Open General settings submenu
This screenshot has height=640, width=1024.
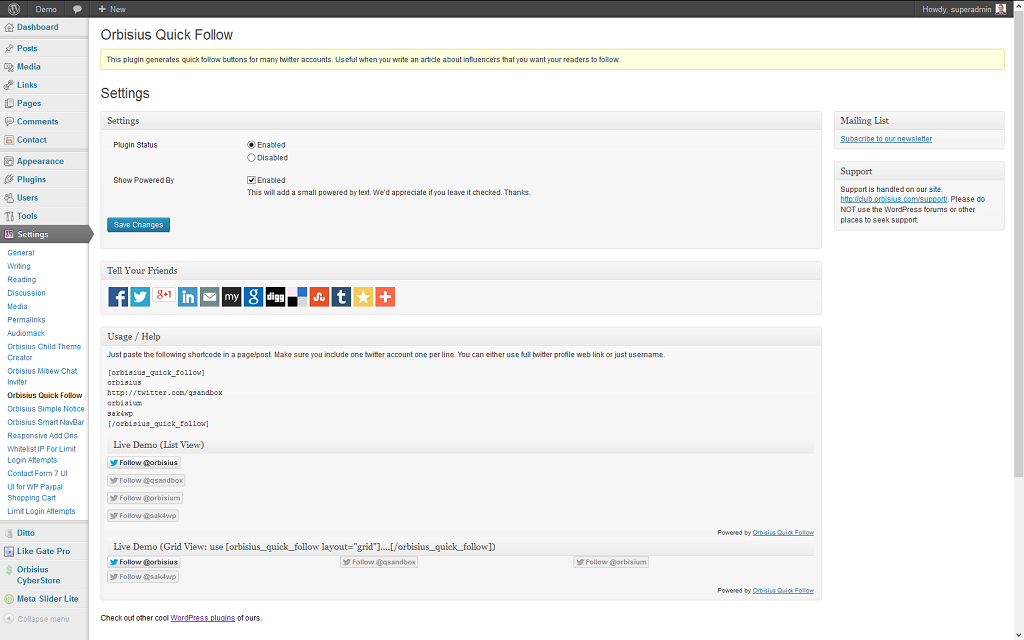pos(21,253)
